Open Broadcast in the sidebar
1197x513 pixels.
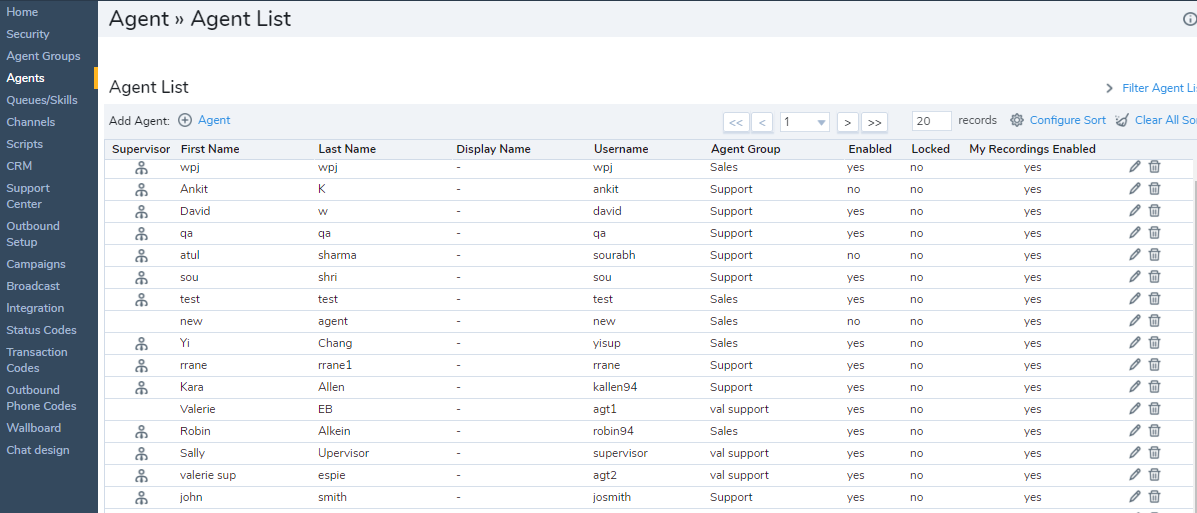[33, 286]
